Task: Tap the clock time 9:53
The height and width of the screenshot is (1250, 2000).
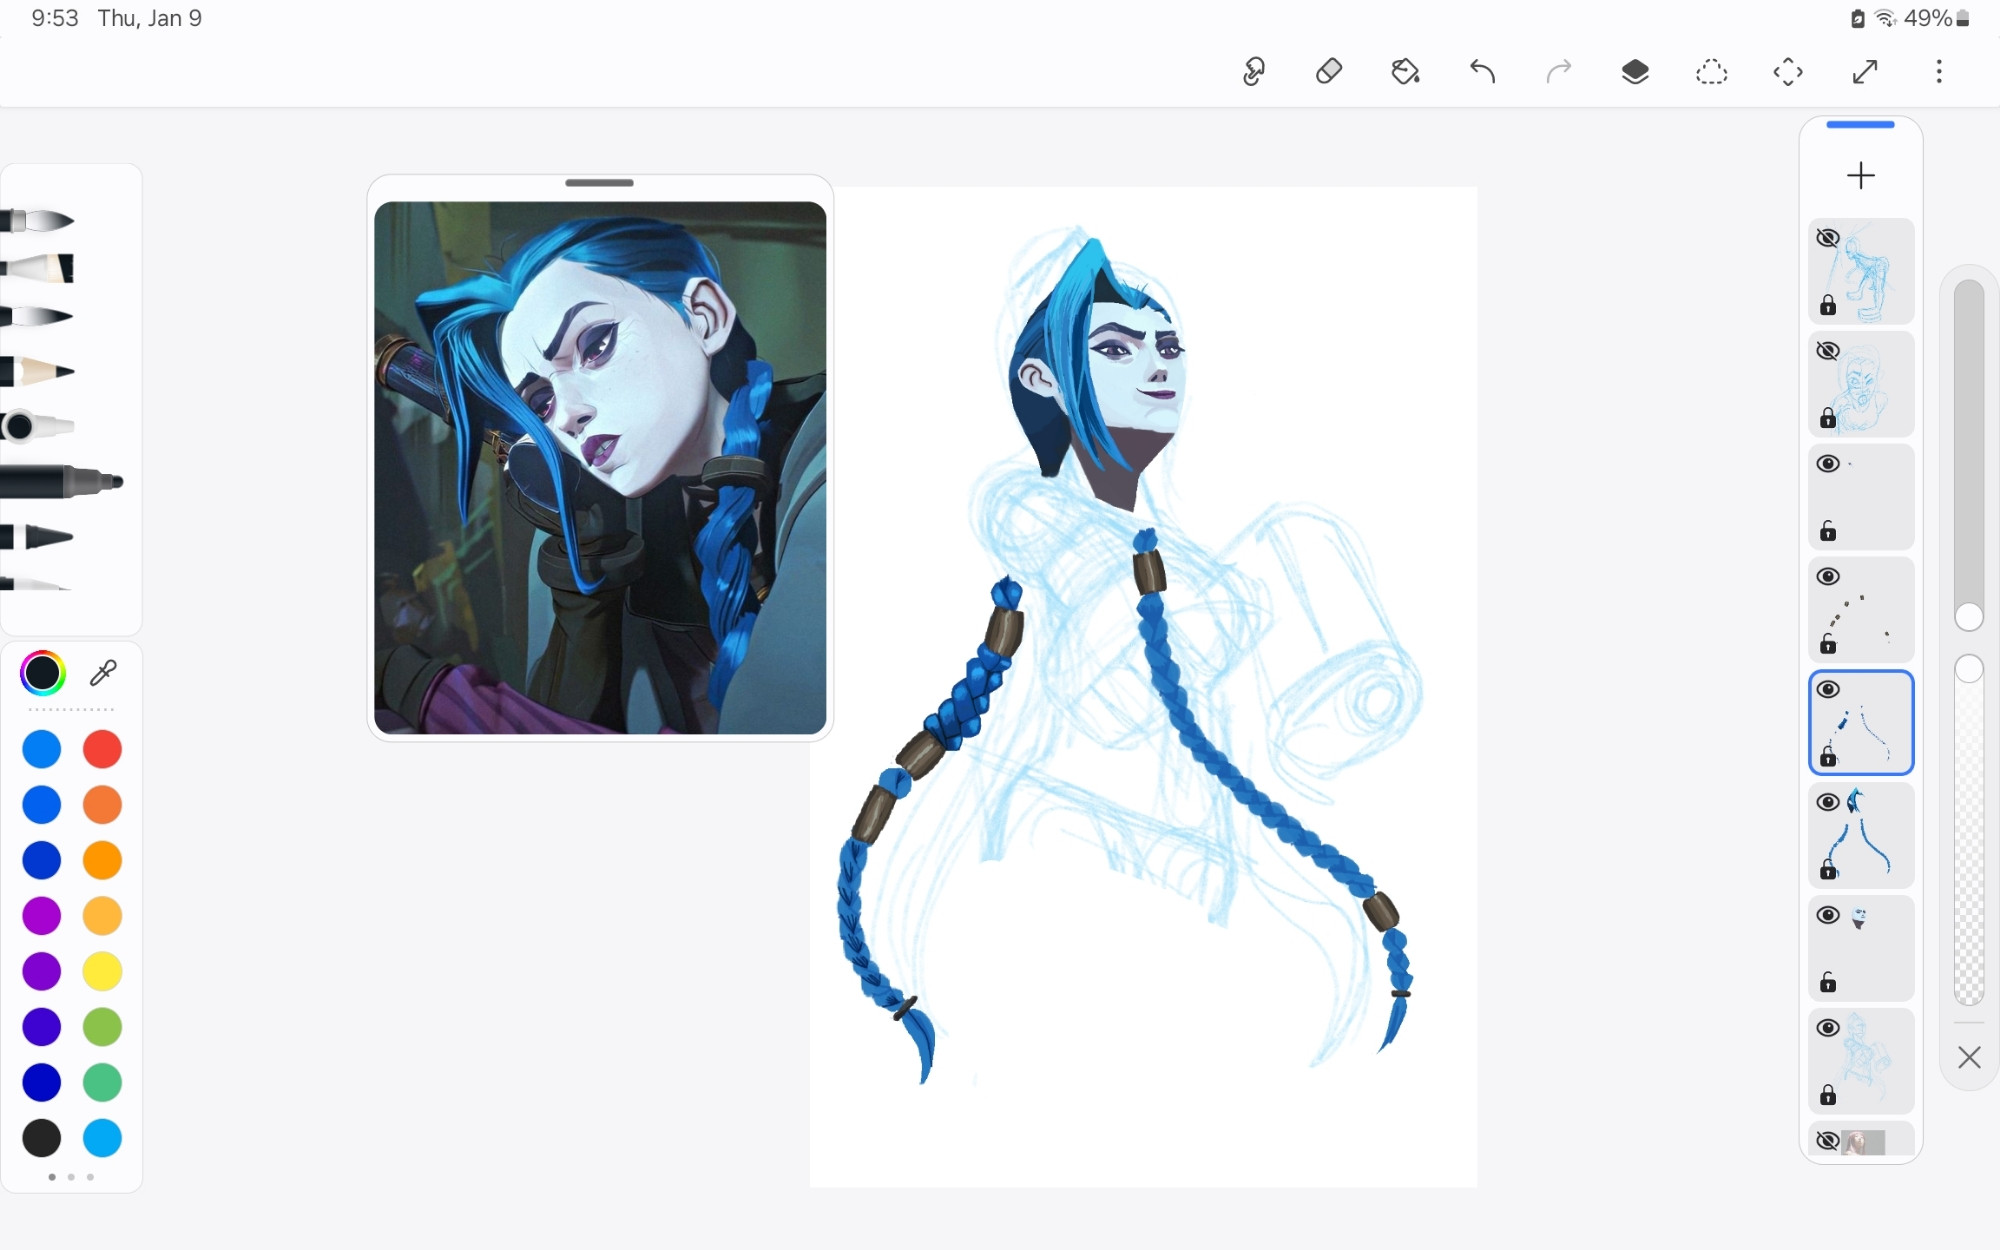Action: pos(55,18)
